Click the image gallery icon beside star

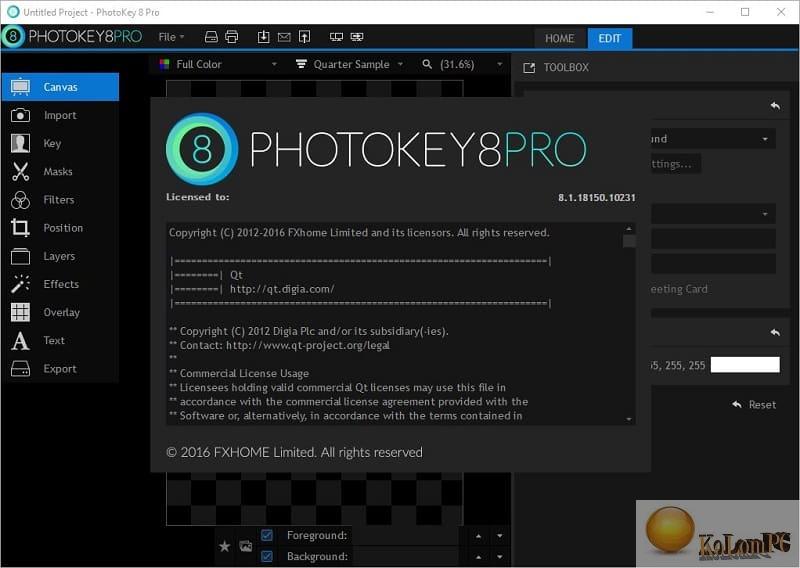(245, 546)
